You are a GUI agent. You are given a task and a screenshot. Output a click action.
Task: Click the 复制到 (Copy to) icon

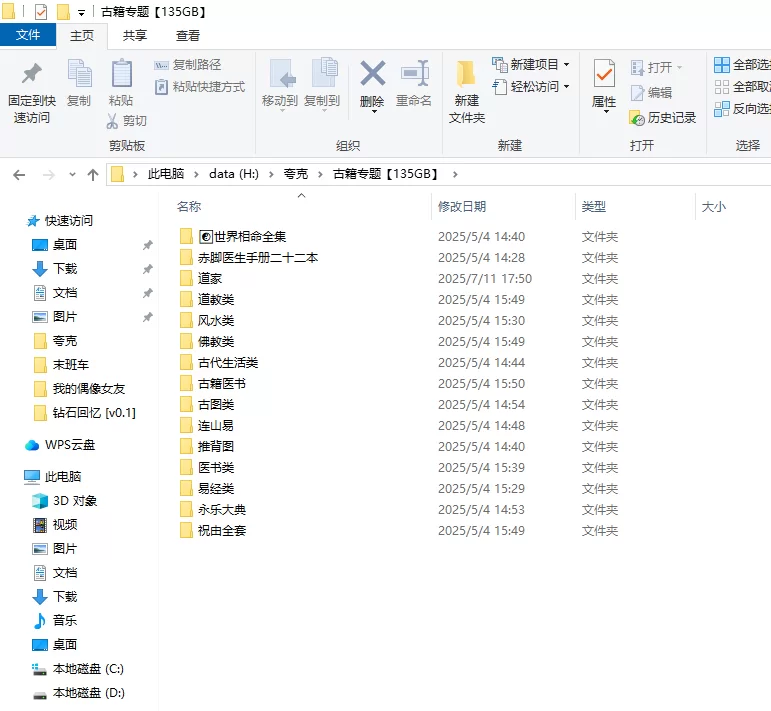[x=324, y=73]
